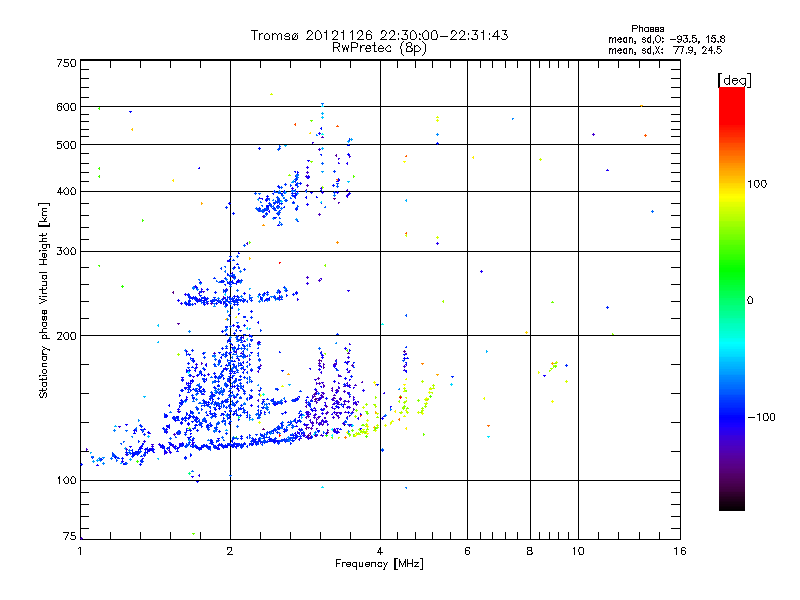Click the x-axis tick label "6"
Viewport: 800px width, 600px height.
[x=467, y=551]
